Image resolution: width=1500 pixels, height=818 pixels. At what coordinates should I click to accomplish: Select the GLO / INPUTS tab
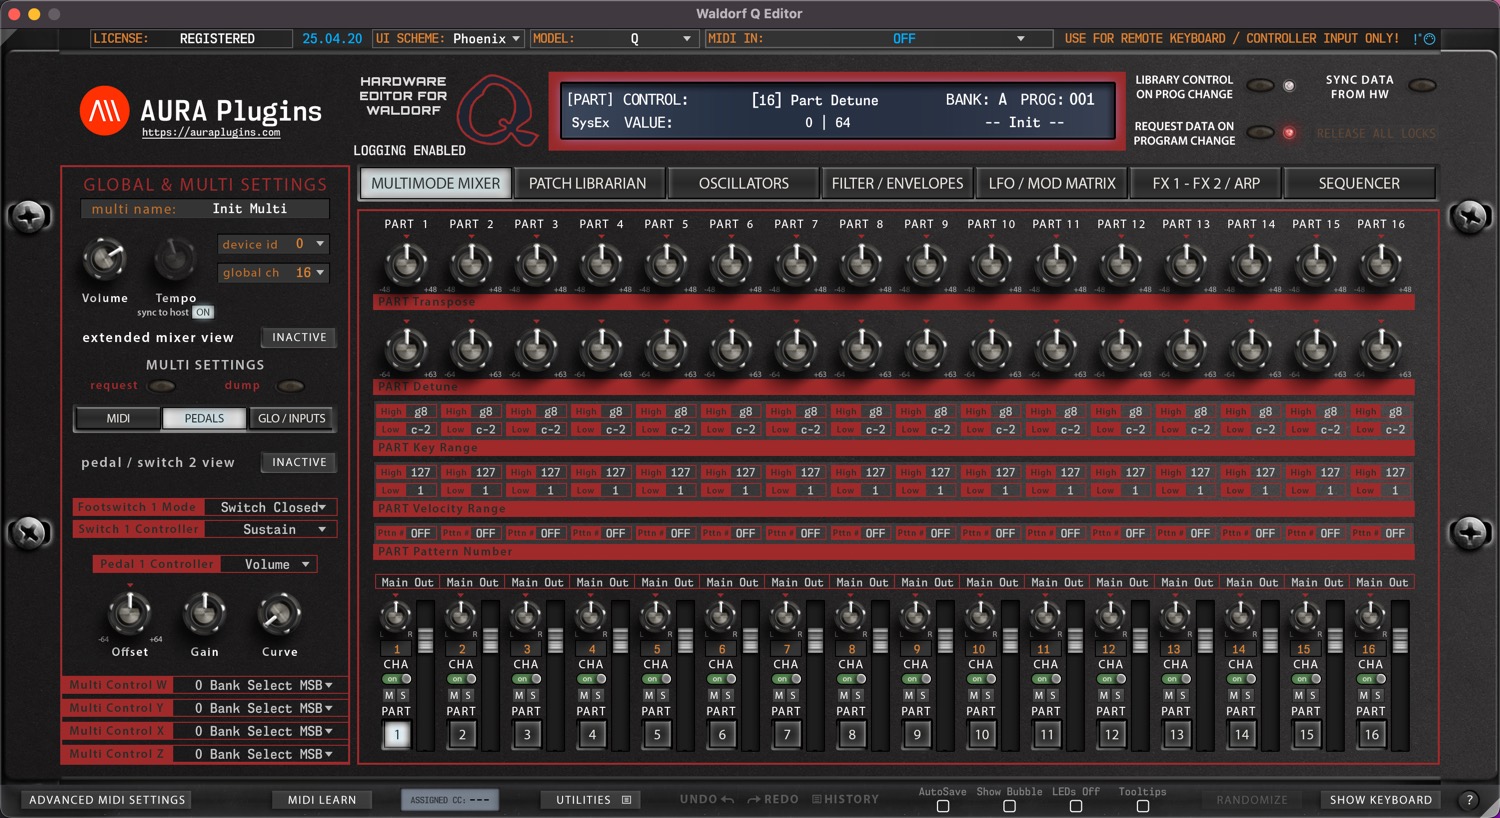[292, 418]
